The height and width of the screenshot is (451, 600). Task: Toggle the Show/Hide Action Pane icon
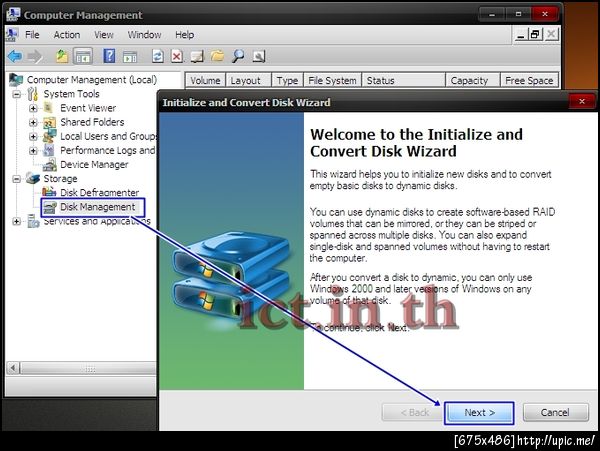pyautogui.click(x=130, y=57)
